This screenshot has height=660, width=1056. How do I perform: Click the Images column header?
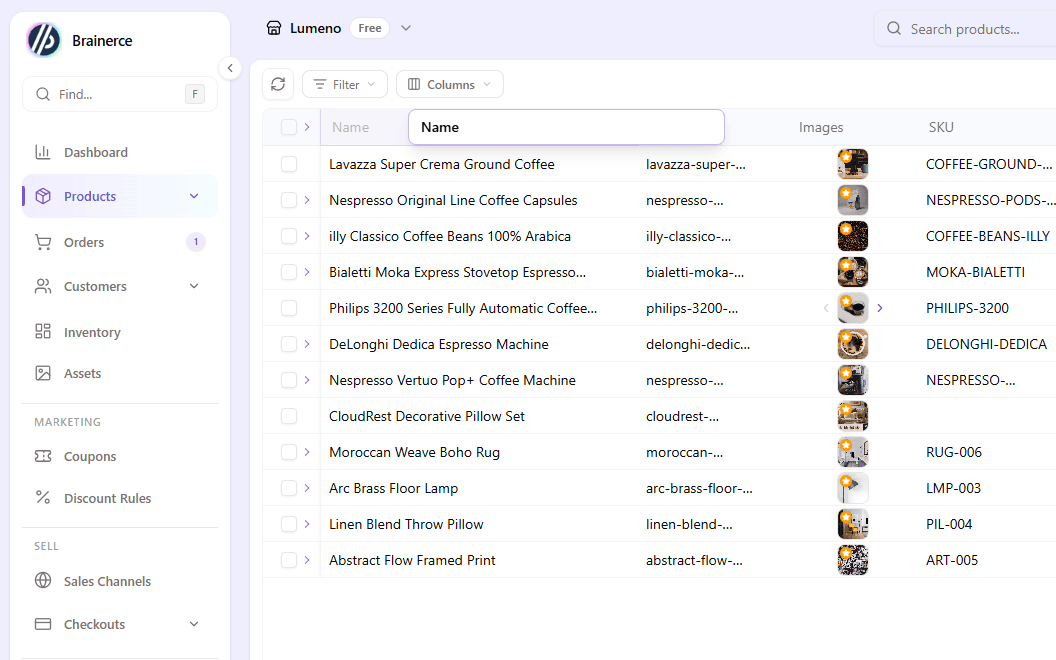coord(820,127)
